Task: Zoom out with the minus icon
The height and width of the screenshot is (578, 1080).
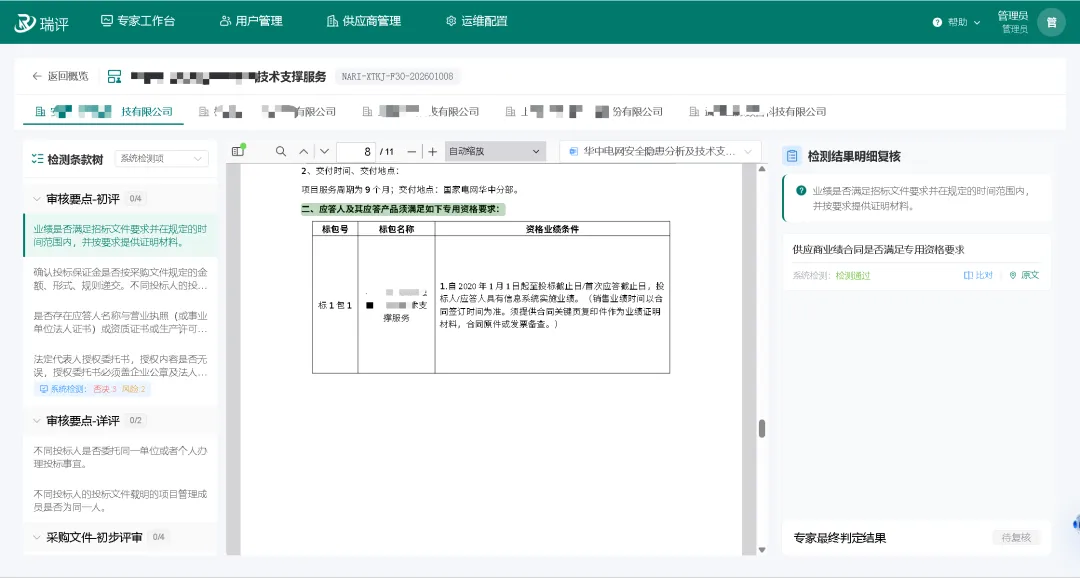Action: click(411, 152)
